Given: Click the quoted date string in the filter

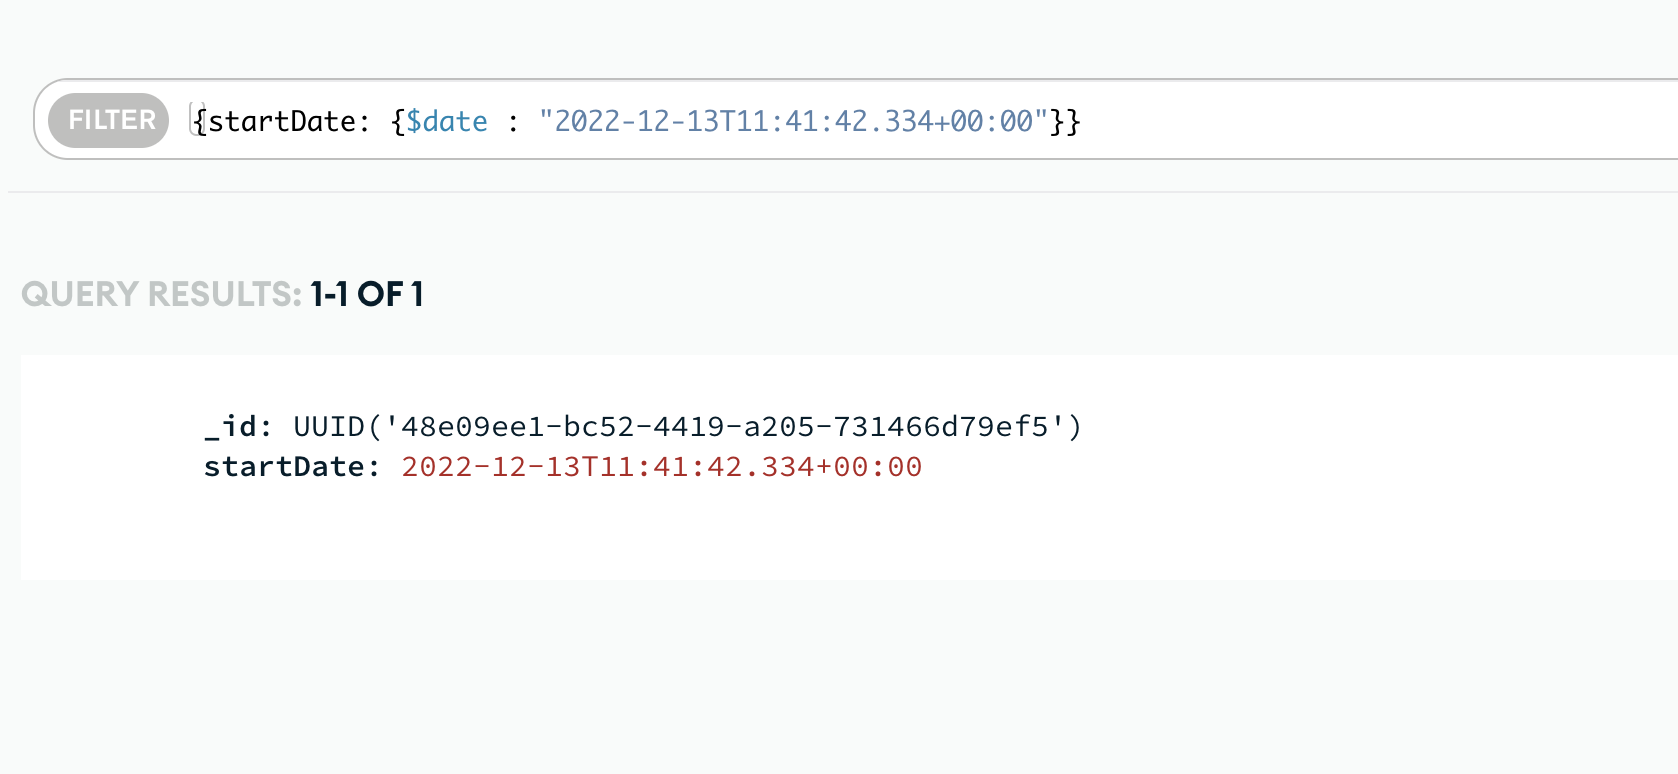Looking at the screenshot, I should [x=793, y=122].
